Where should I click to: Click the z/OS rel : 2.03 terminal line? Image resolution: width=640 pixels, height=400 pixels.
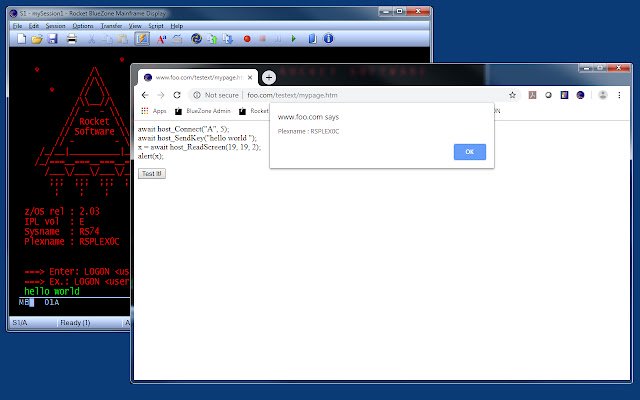click(62, 211)
